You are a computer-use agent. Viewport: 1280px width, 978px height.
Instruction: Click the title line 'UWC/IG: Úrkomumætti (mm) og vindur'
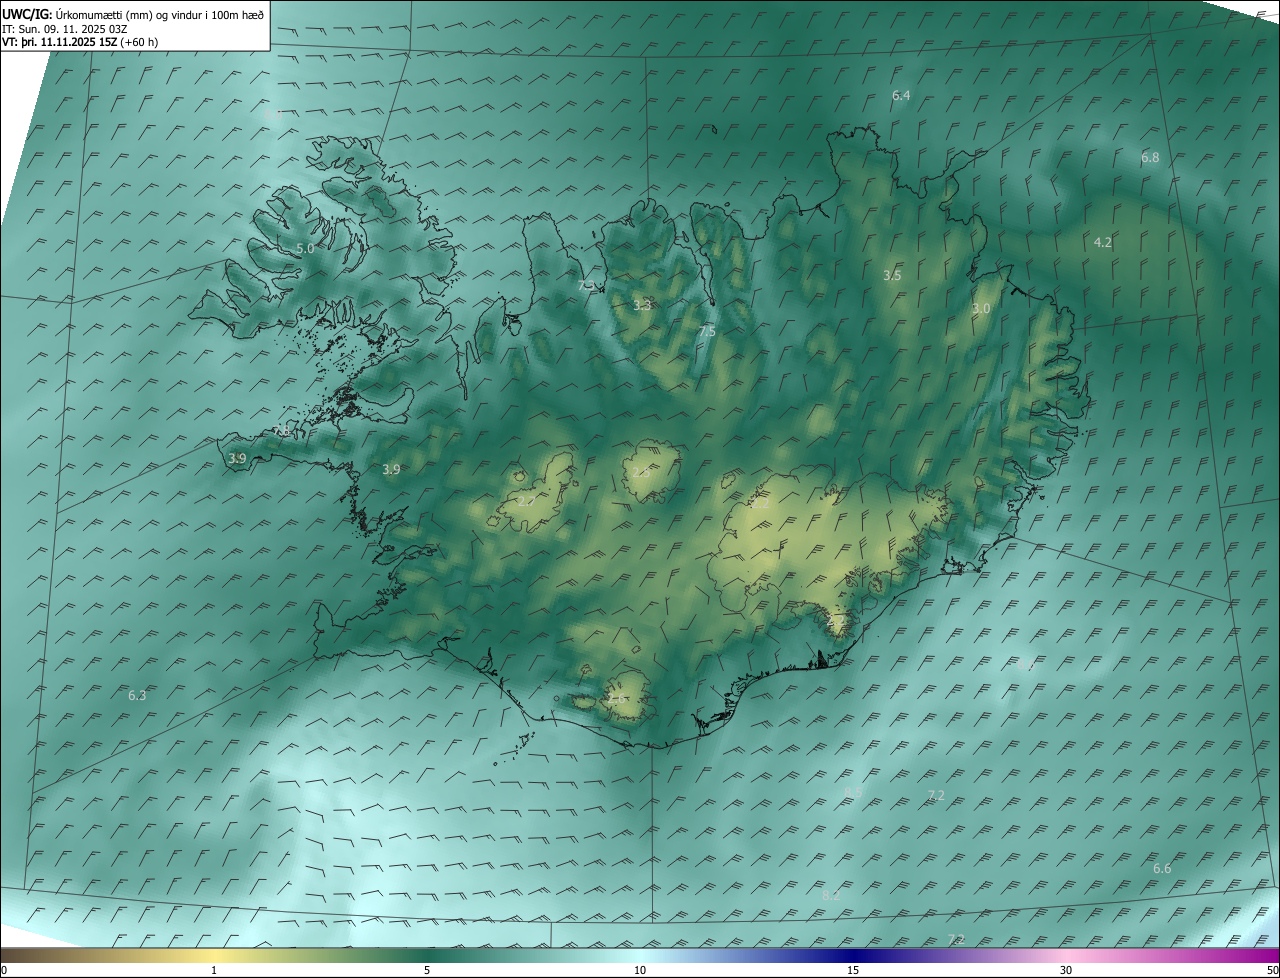click(133, 15)
